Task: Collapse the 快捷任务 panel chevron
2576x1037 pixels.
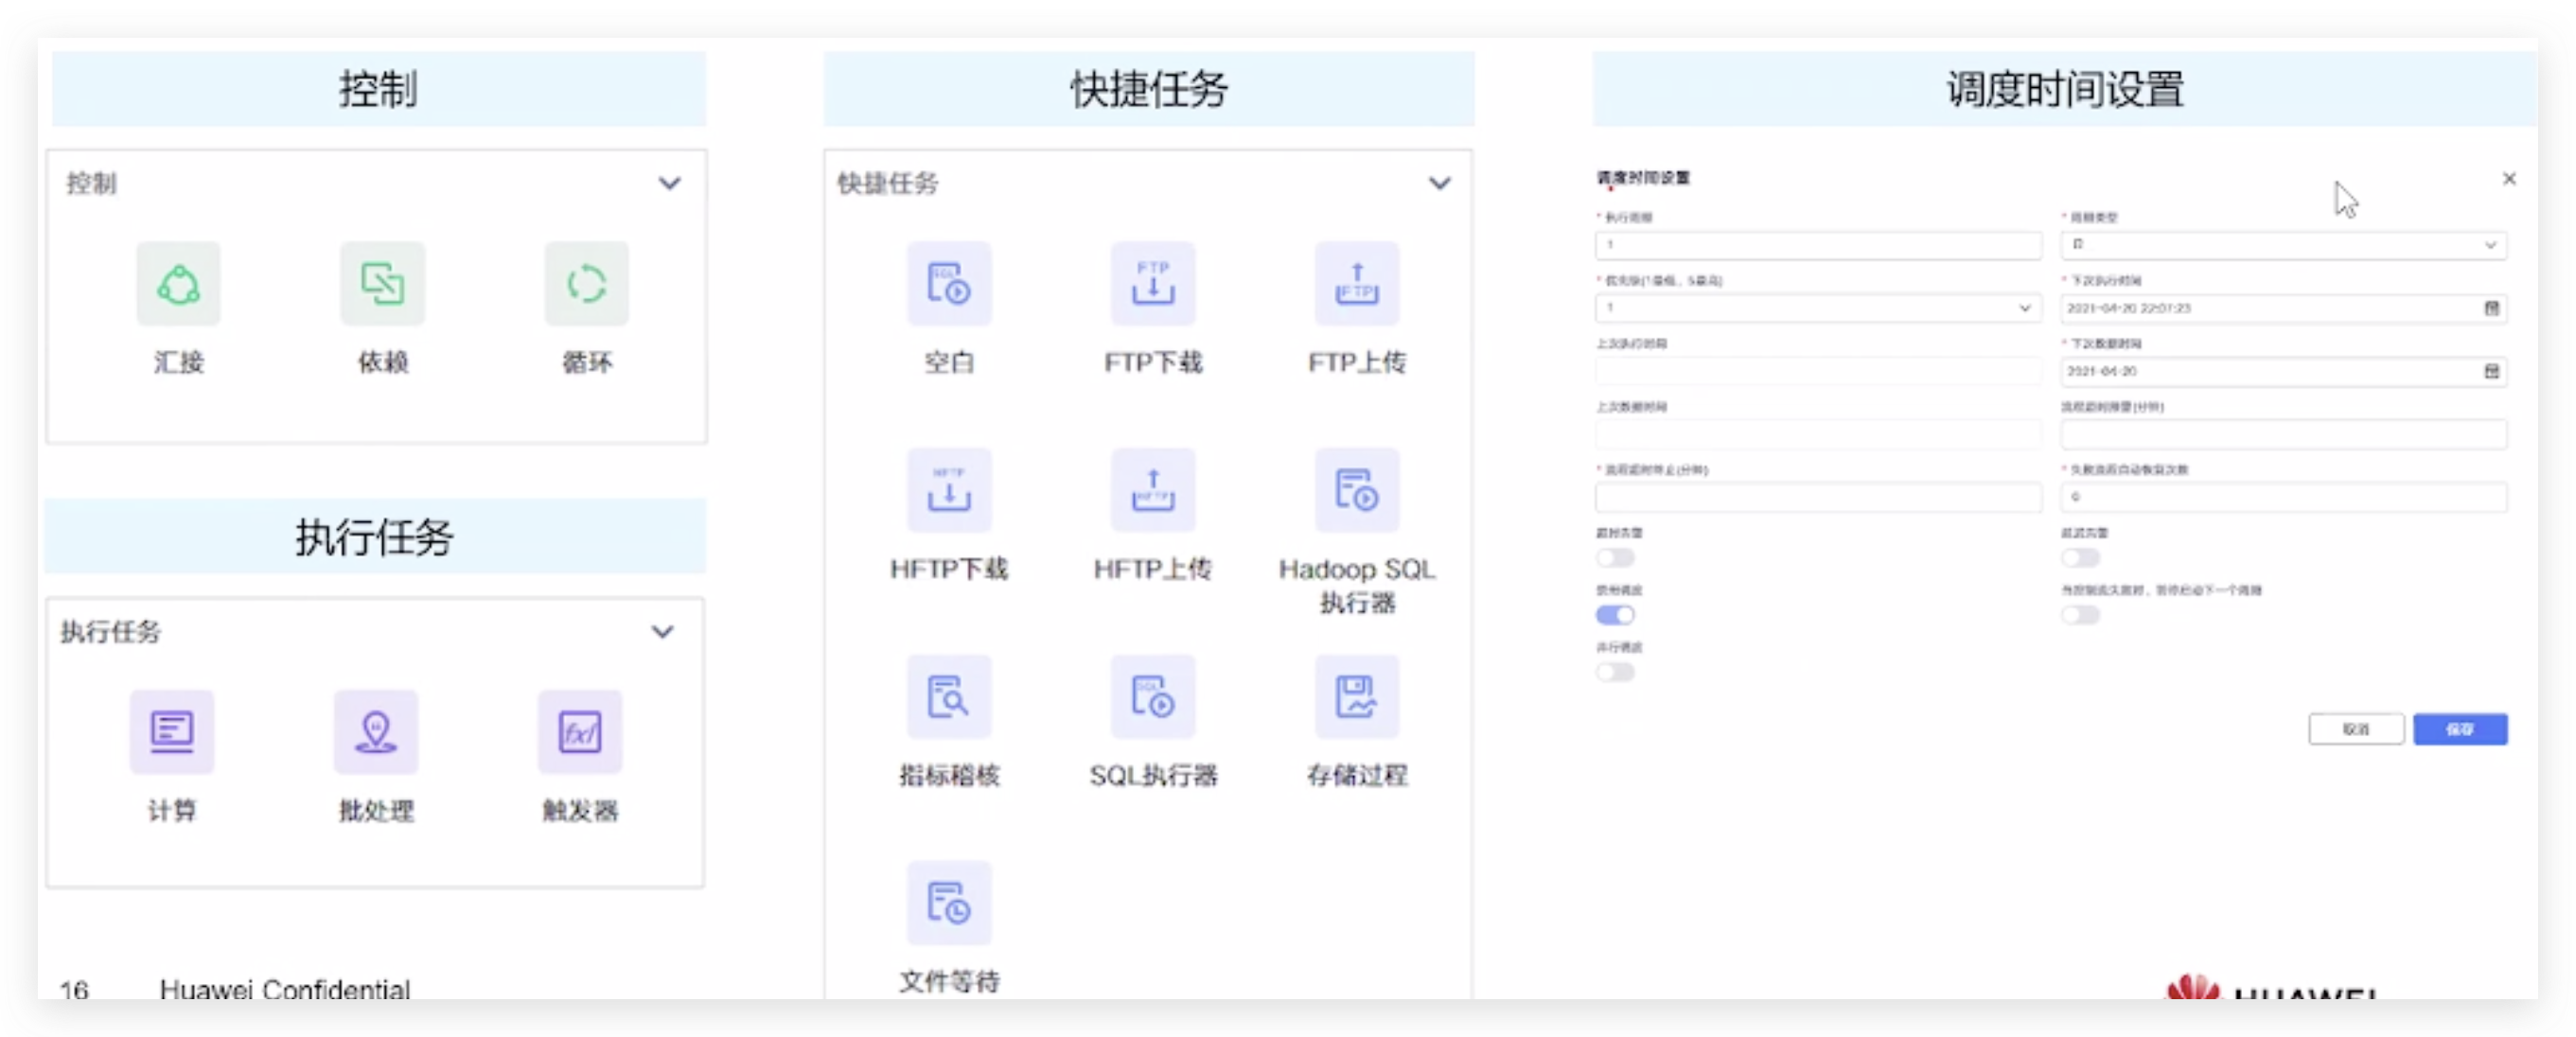Action: pos(1439,183)
